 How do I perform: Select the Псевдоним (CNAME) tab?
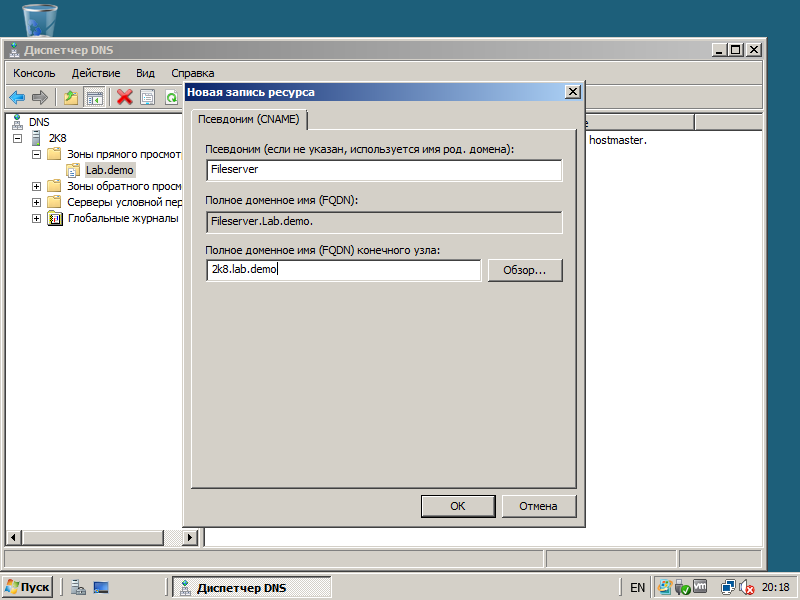[x=248, y=119]
